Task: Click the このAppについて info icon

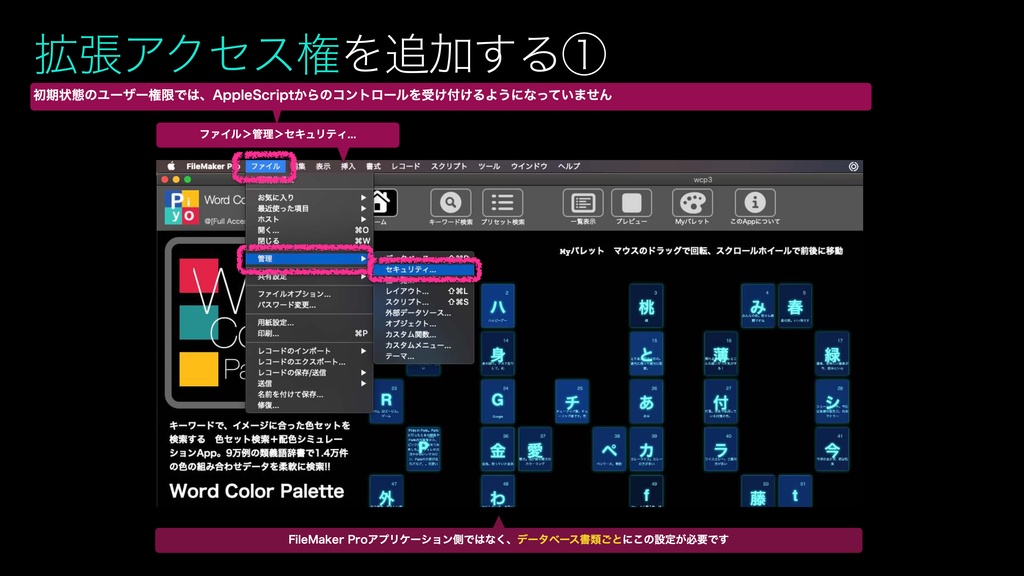Action: (754, 200)
